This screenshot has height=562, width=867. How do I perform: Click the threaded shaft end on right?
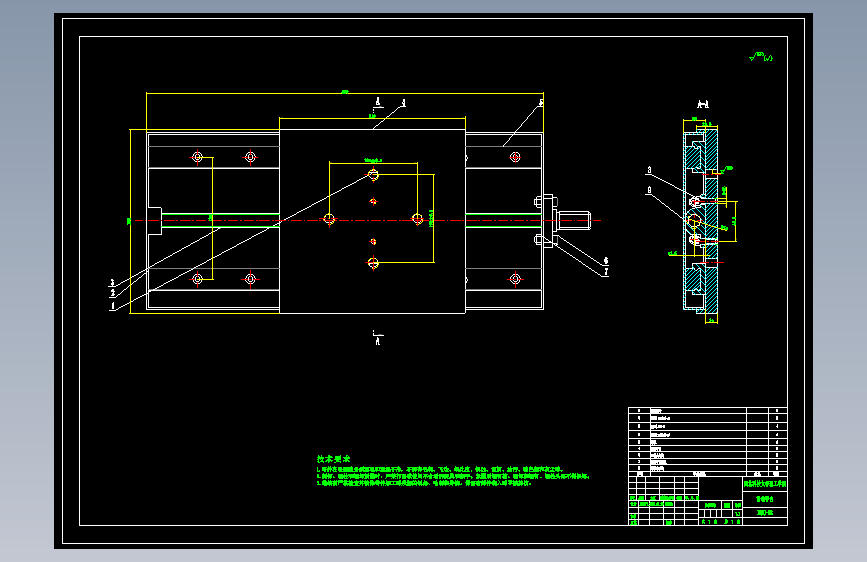coord(574,220)
